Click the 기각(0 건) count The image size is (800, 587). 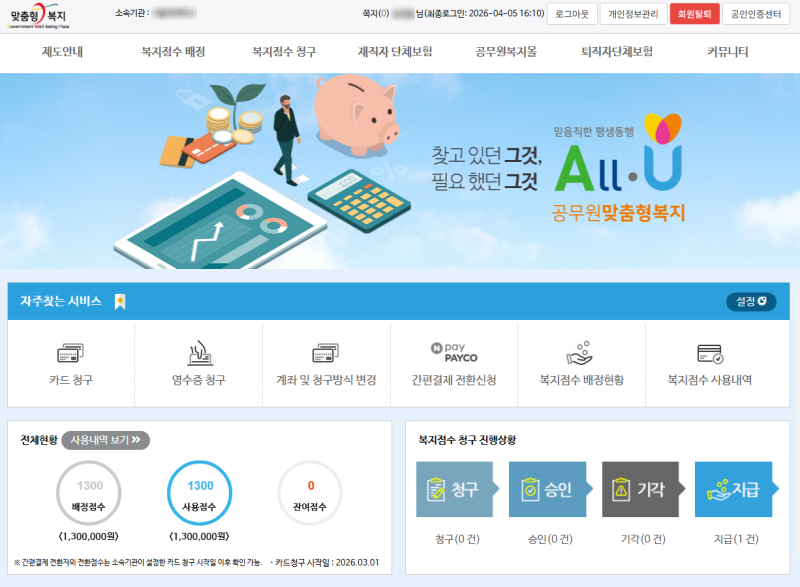(643, 539)
